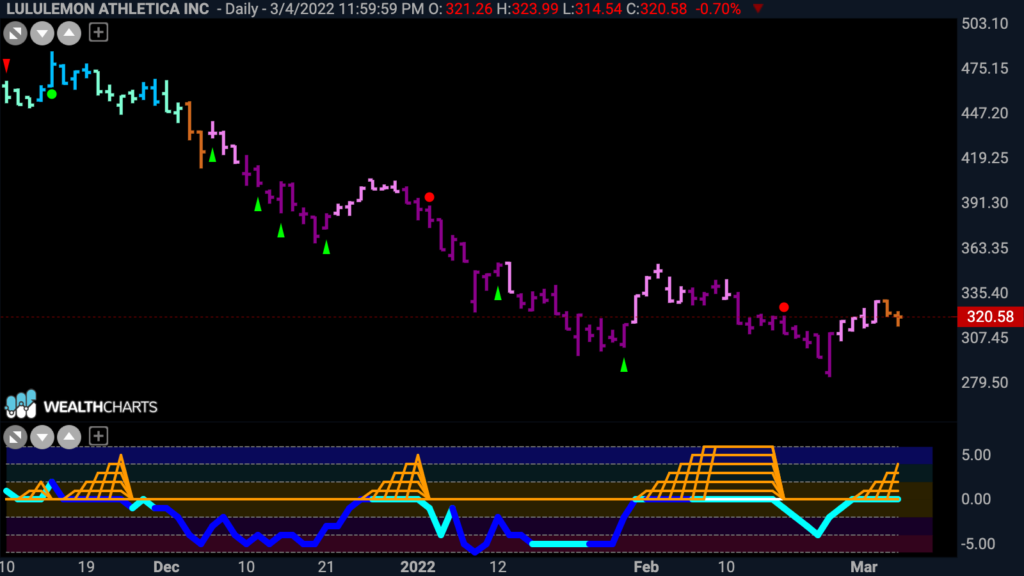Click the 391.30 price axis label
This screenshot has width=1024, height=576.
point(985,203)
